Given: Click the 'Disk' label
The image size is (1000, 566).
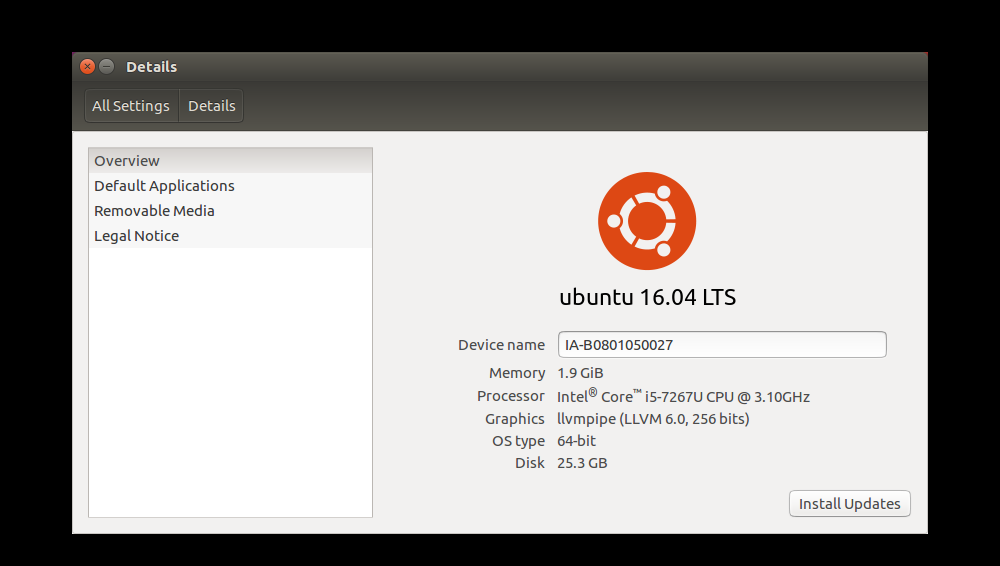Looking at the screenshot, I should pyautogui.click(x=530, y=463).
